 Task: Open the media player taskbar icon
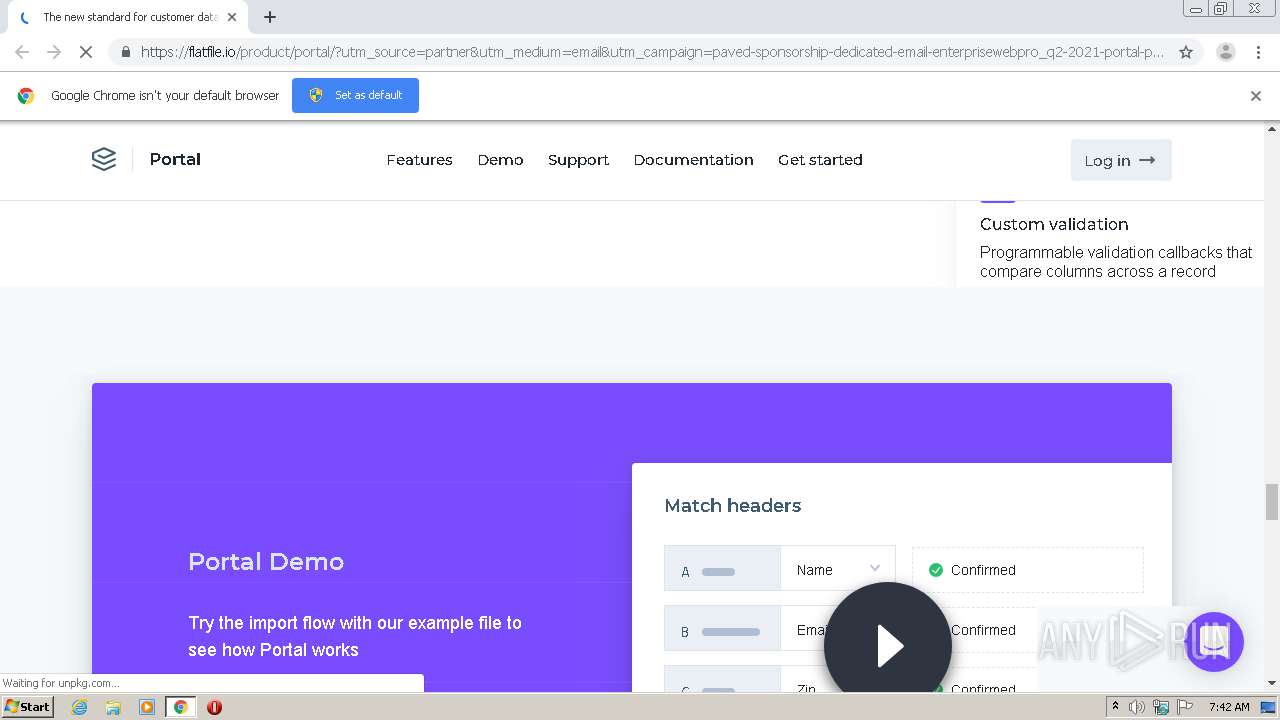pyautogui.click(x=147, y=707)
